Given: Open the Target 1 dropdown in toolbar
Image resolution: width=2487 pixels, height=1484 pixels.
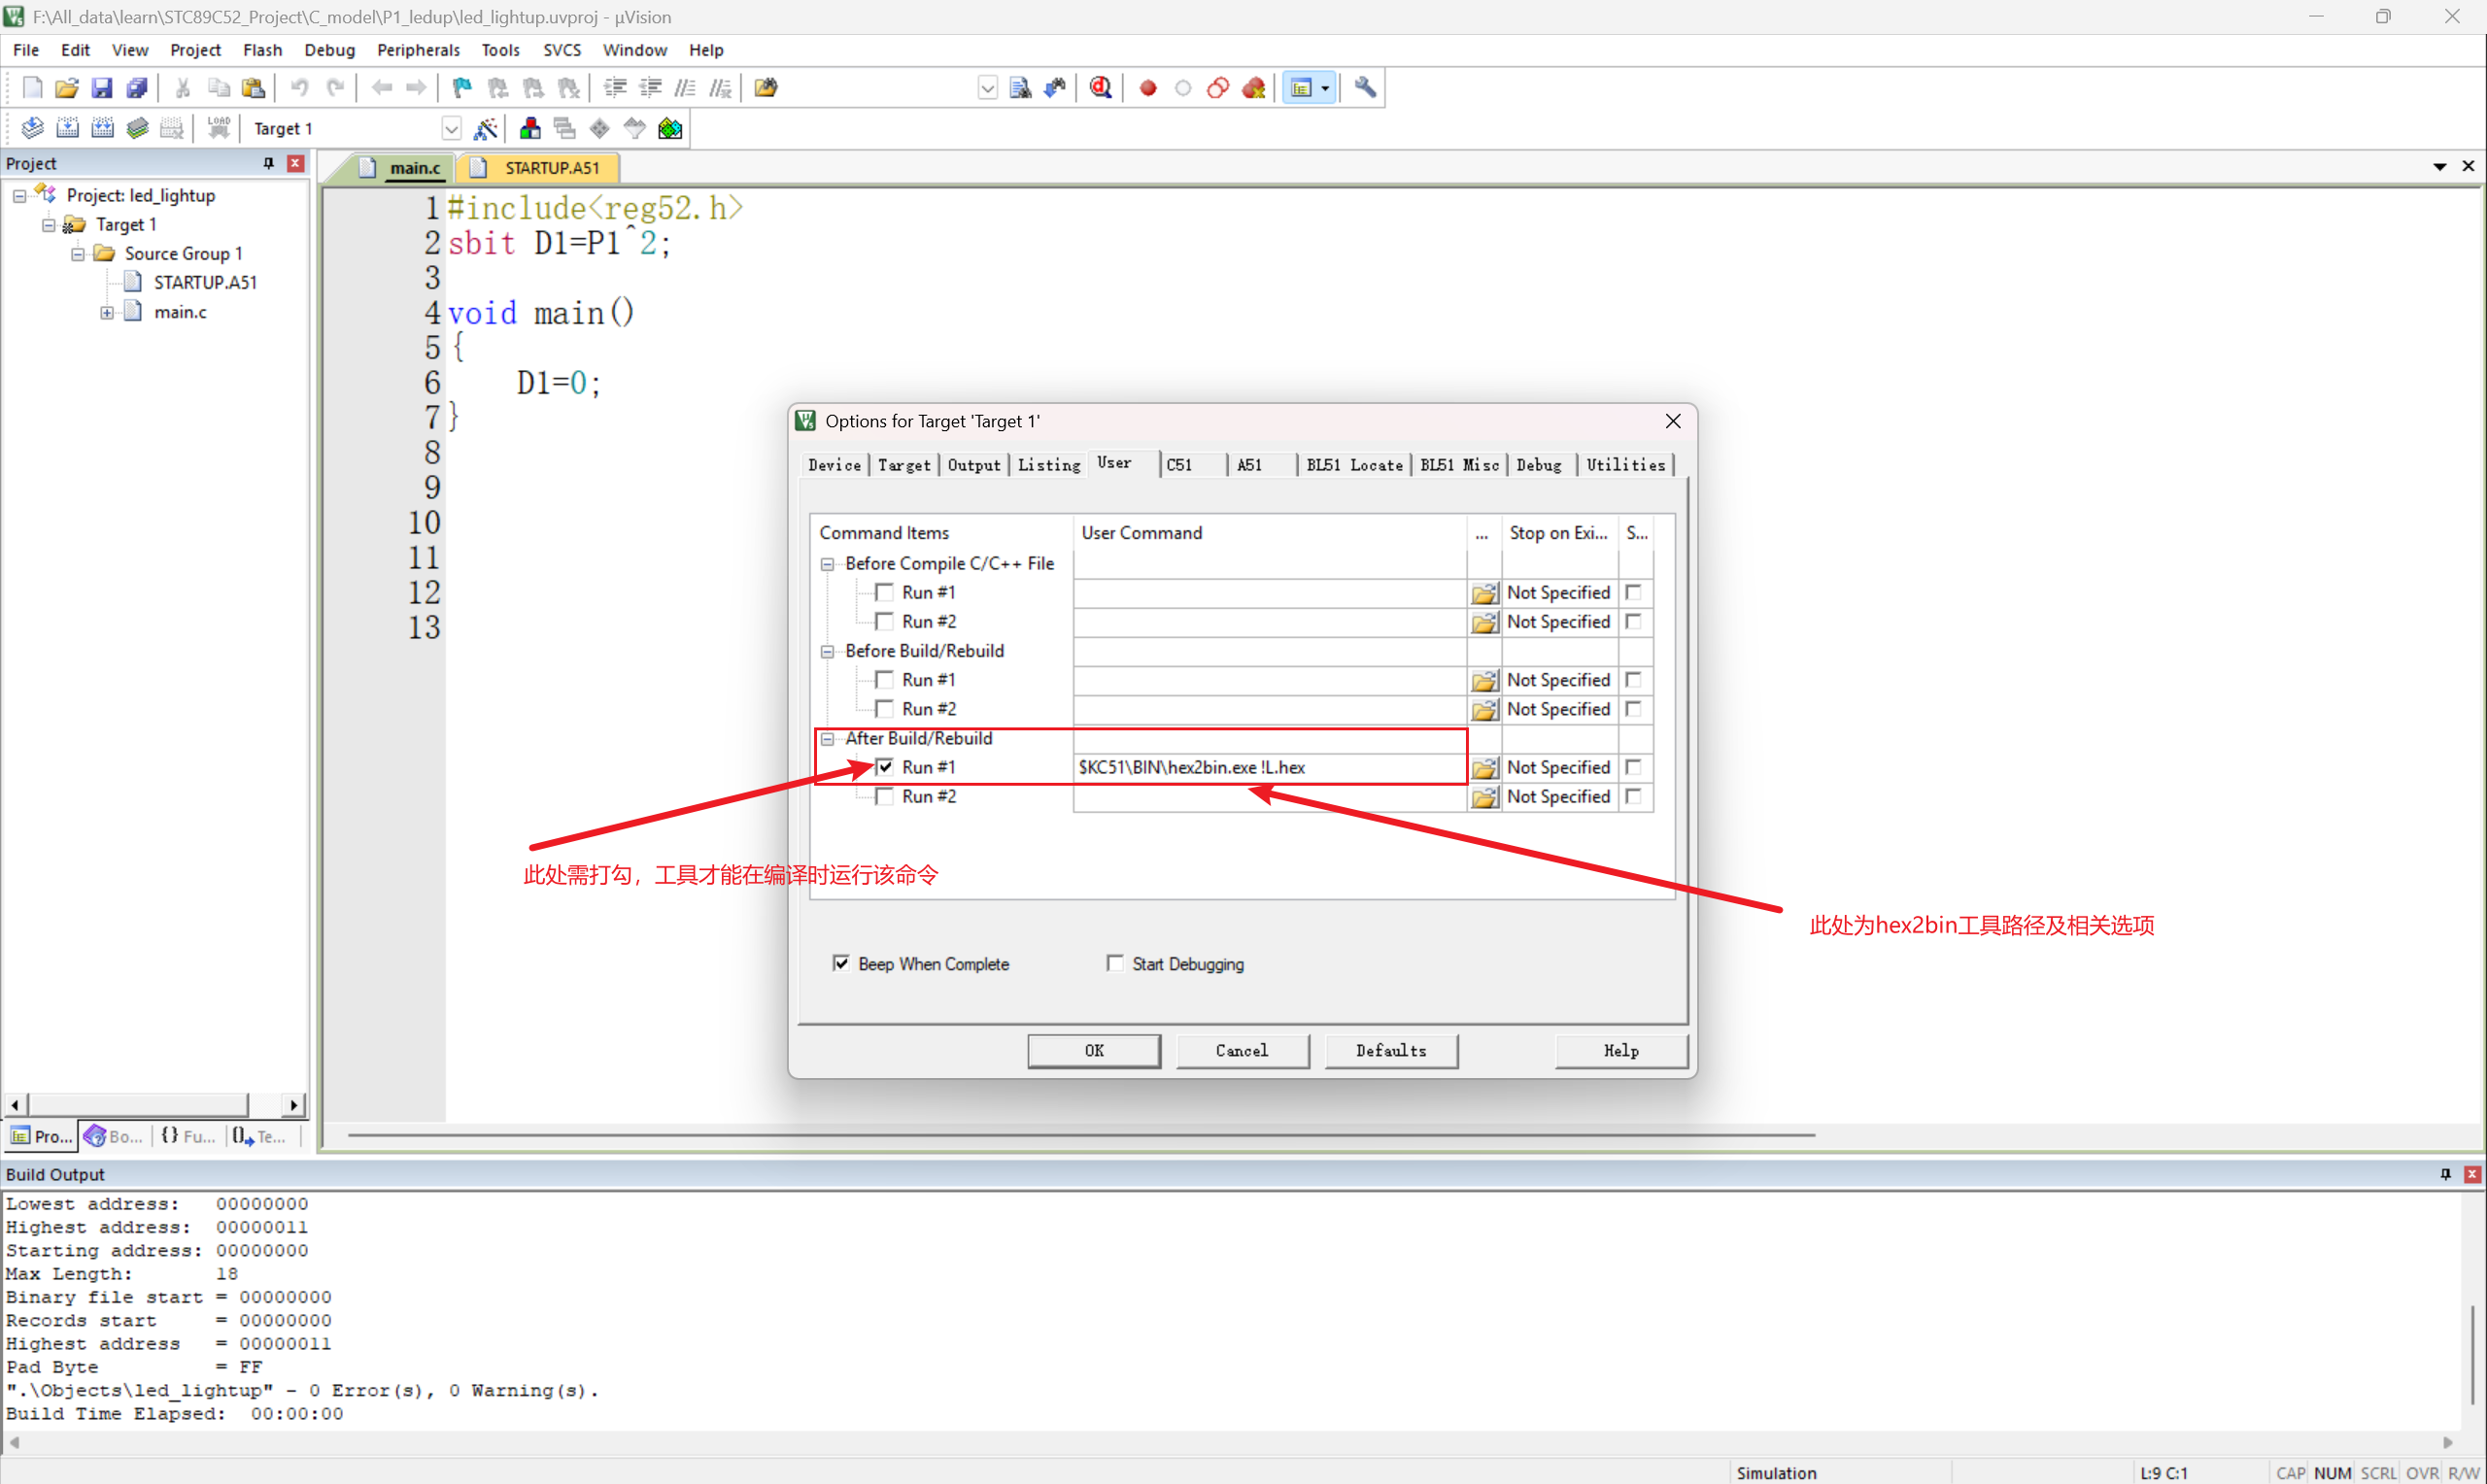Looking at the screenshot, I should (x=451, y=129).
